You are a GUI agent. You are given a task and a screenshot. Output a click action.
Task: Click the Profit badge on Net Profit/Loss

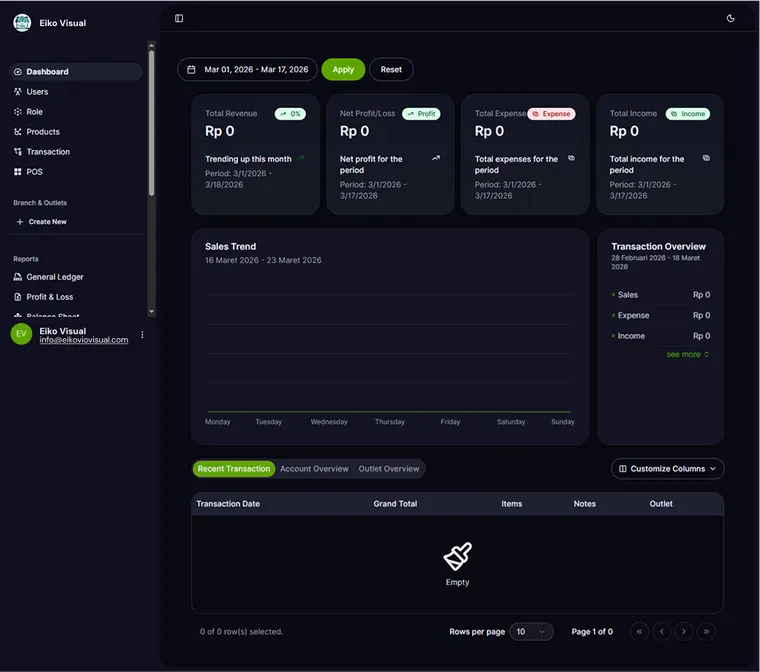click(421, 114)
